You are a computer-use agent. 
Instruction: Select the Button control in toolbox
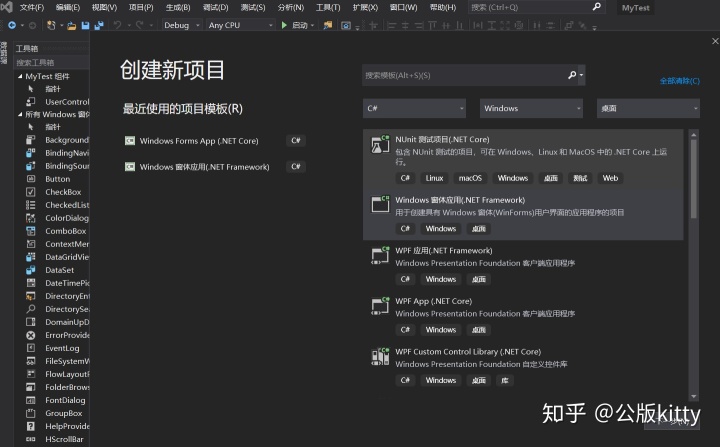coord(57,179)
